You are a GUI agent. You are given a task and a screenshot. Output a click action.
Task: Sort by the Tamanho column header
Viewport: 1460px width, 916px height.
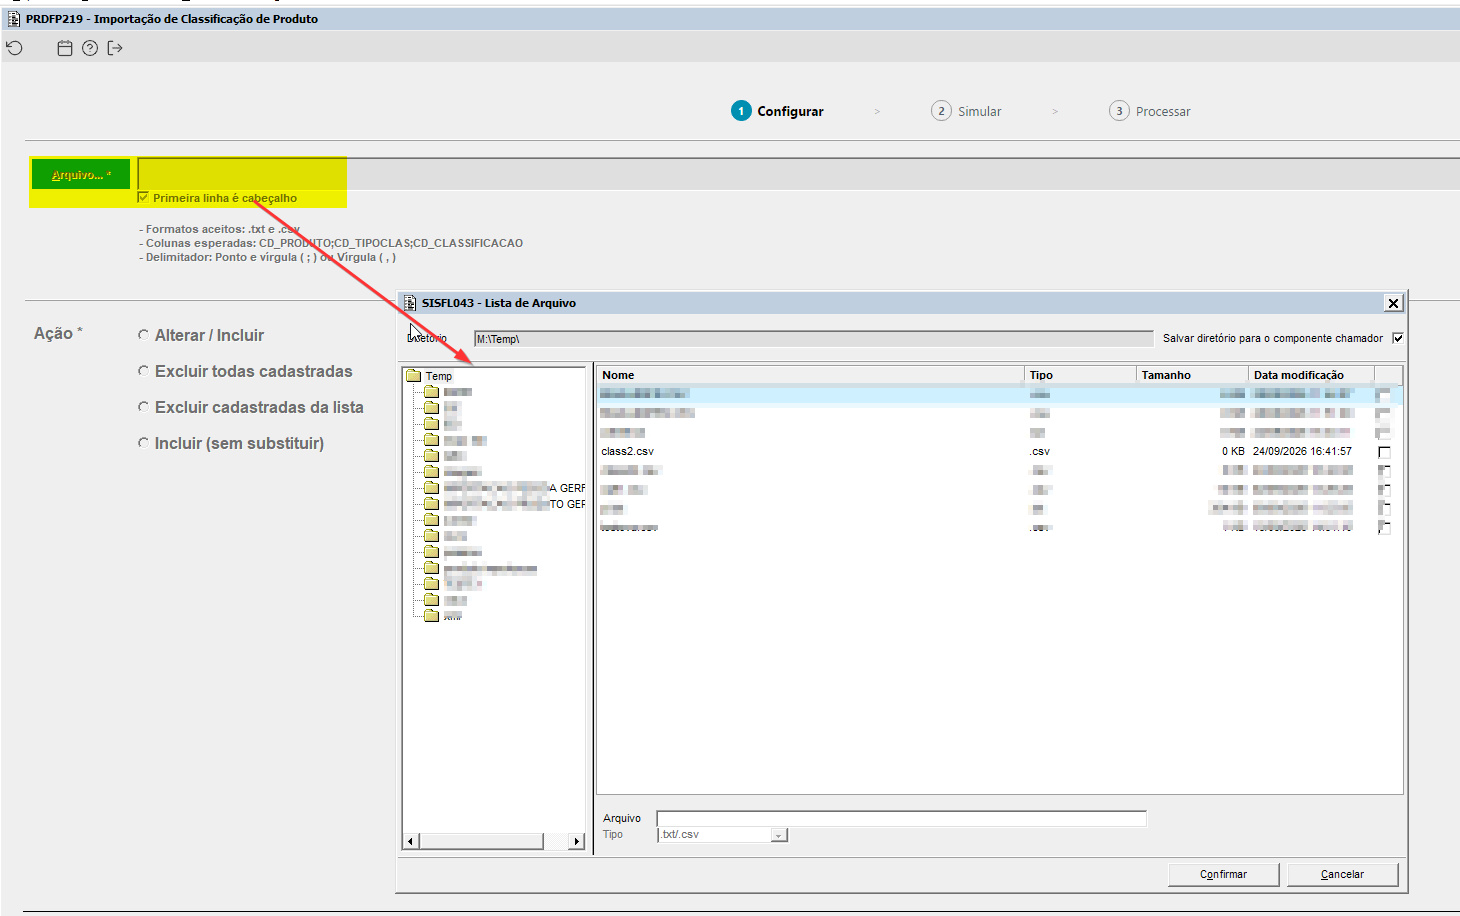point(1192,375)
